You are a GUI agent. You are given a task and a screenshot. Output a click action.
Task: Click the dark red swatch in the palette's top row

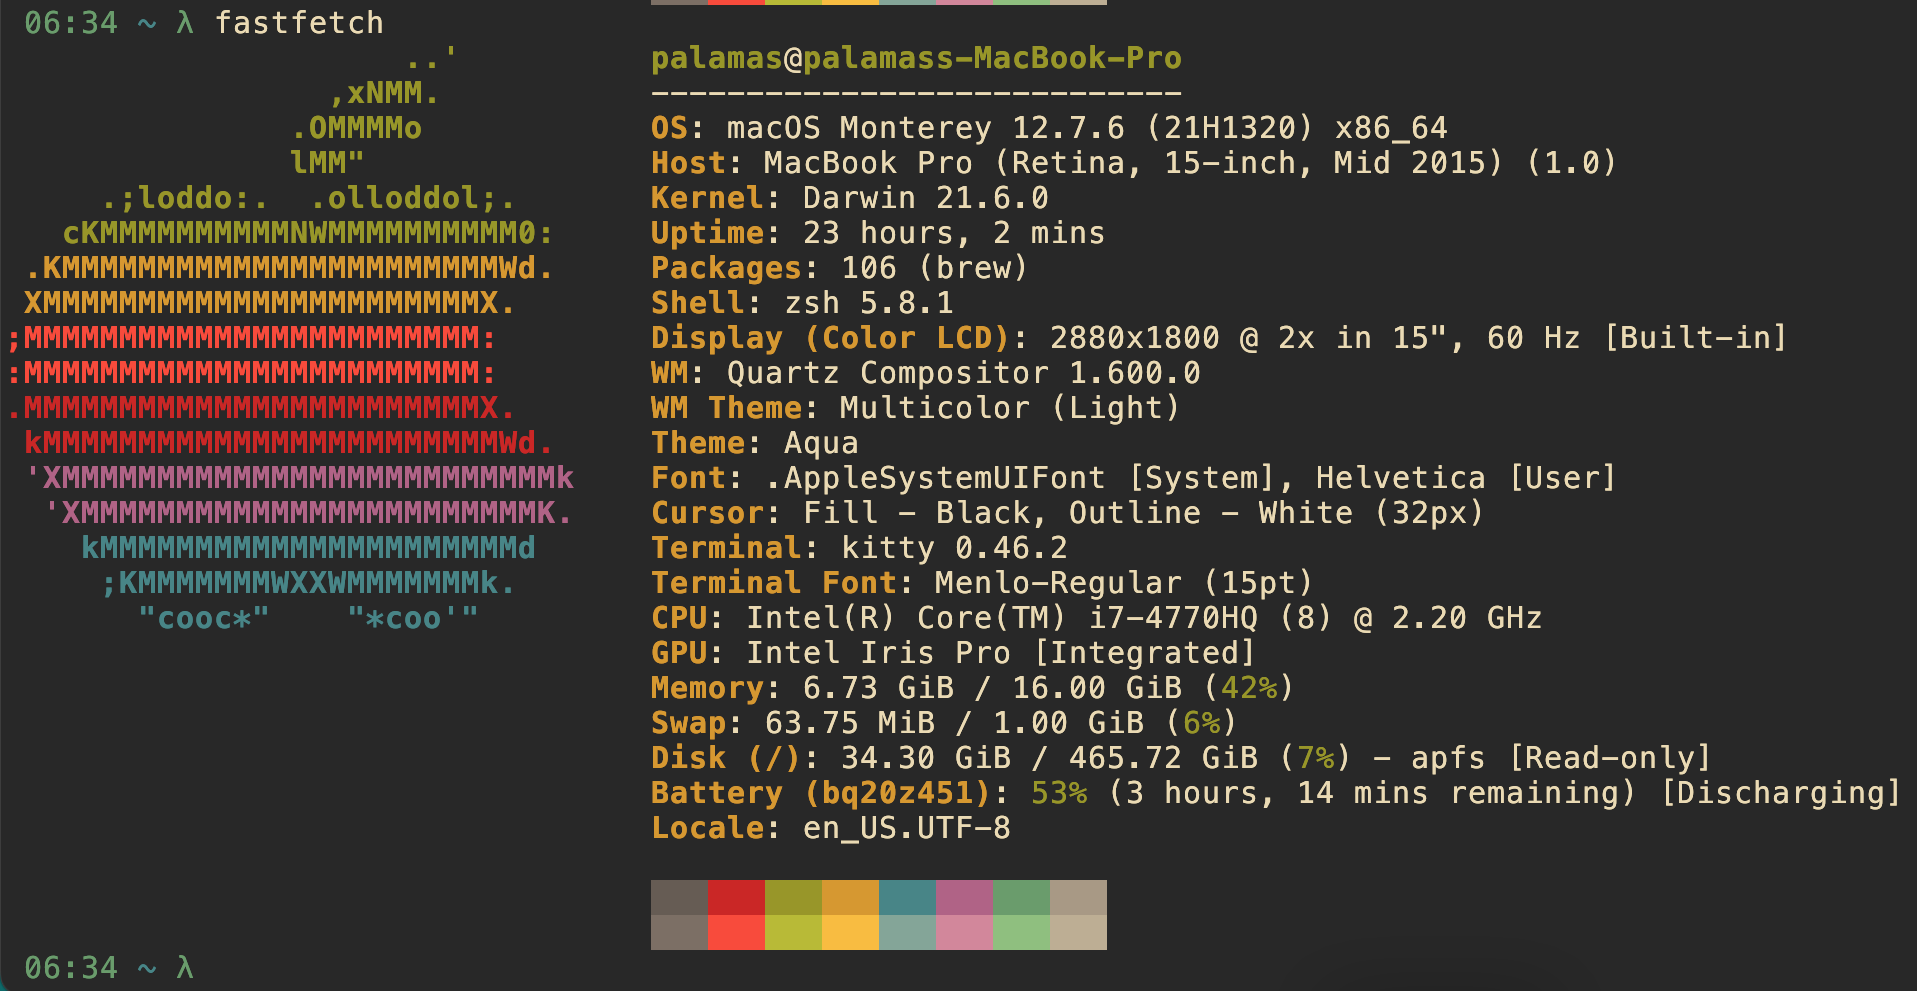[736, 897]
